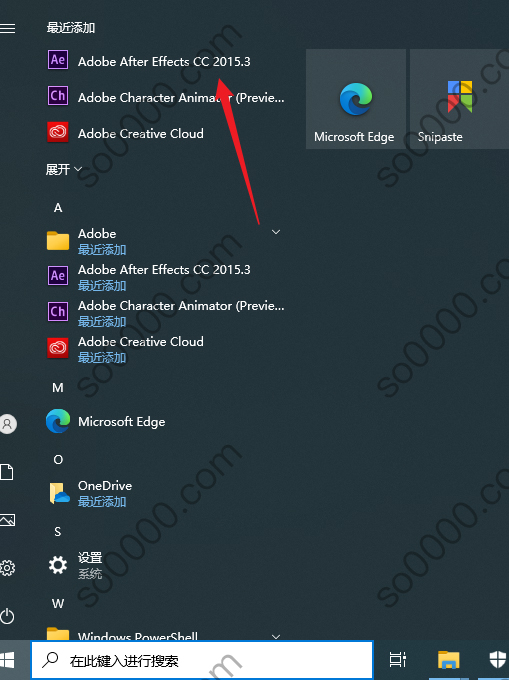Open the Pictures icon in left sidebar
The width and height of the screenshot is (509, 680).
coord(7,520)
